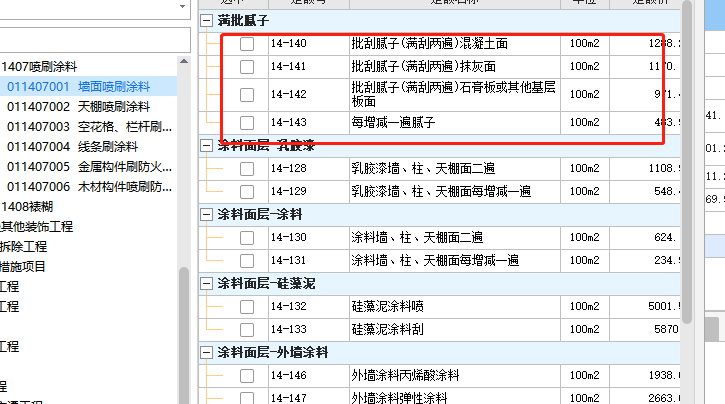Screen dimensions: 725x404
Task: Check the box for quota 14-140
Action: [x=247, y=44]
